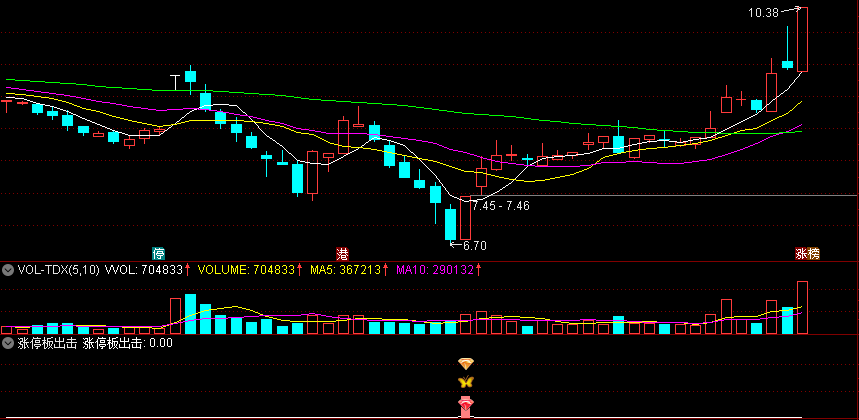This screenshot has height=420, width=859.
Task: Click the latest tall red candlestick
Action: pyautogui.click(x=802, y=39)
